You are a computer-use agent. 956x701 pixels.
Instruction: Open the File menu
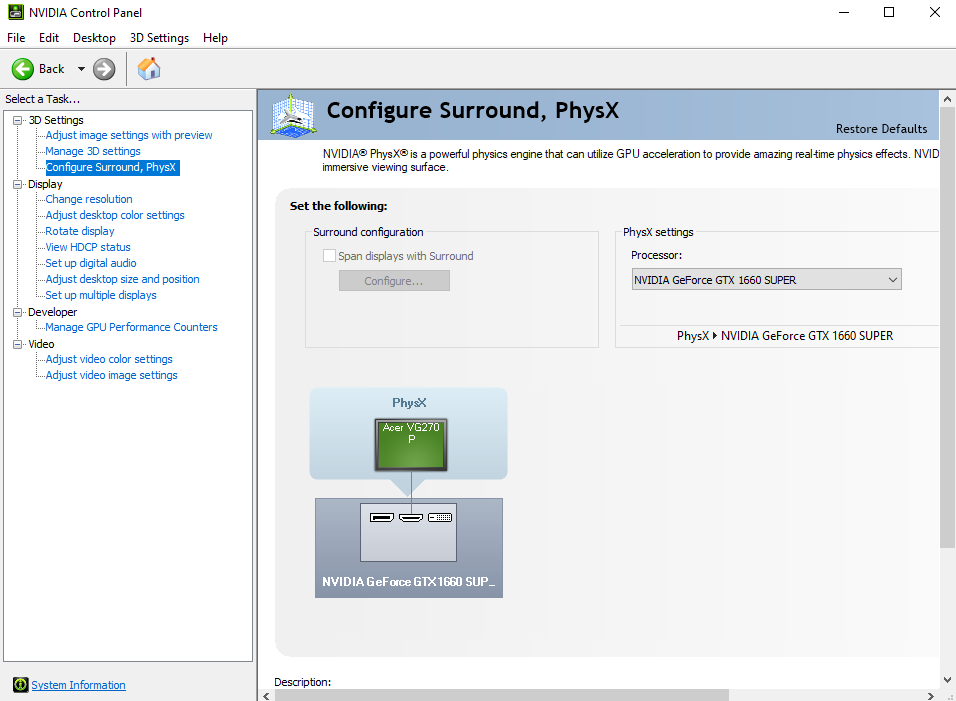pos(16,38)
